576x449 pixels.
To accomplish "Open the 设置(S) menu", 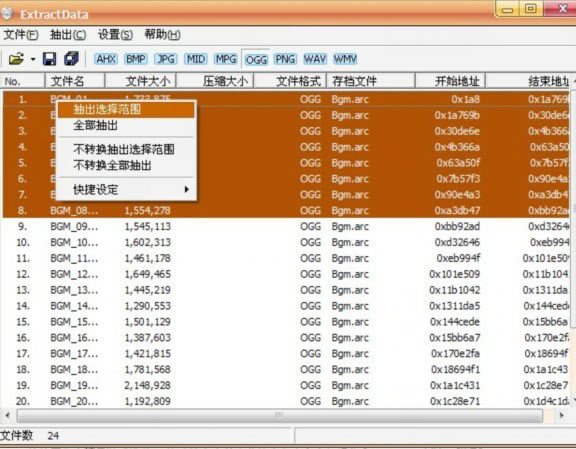I will (115, 35).
